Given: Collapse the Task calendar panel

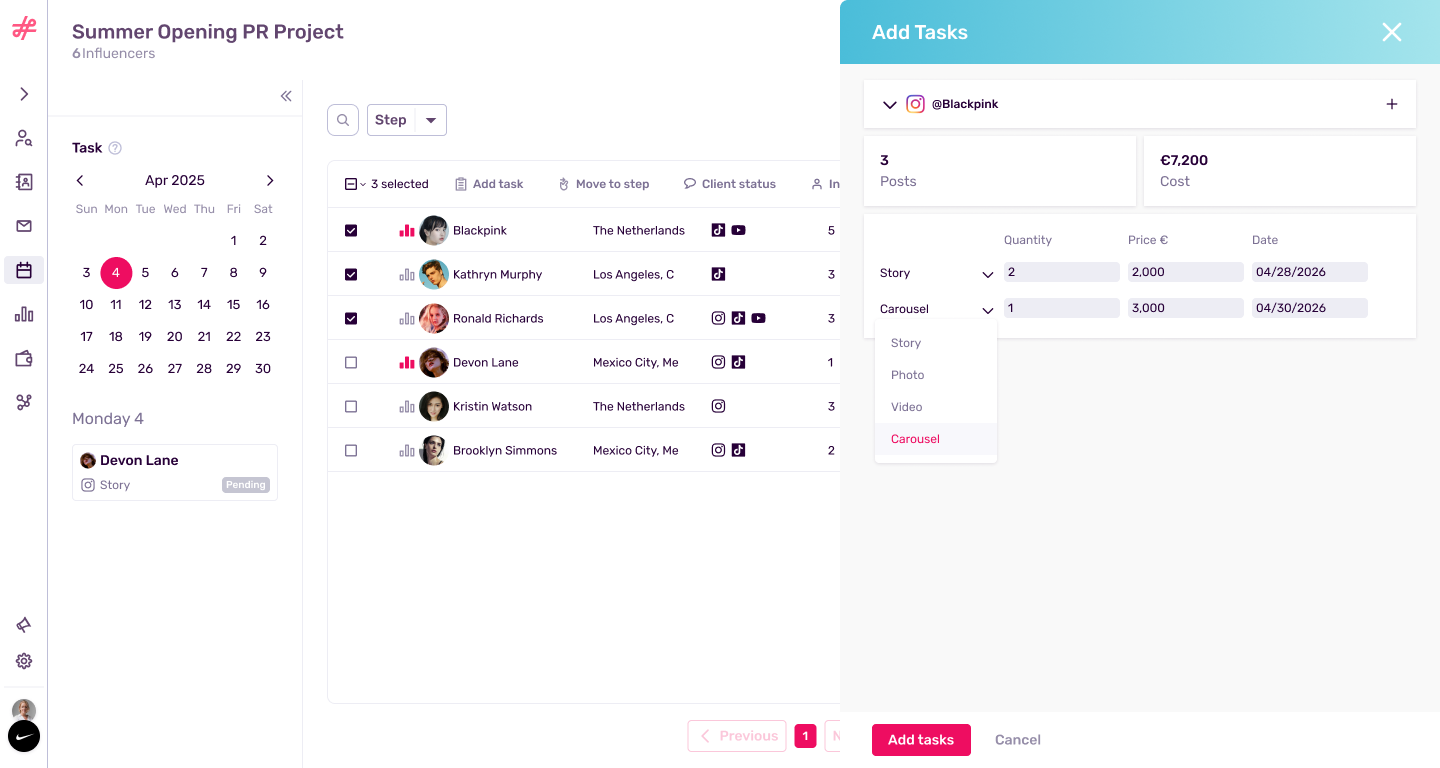Looking at the screenshot, I should tap(286, 96).
